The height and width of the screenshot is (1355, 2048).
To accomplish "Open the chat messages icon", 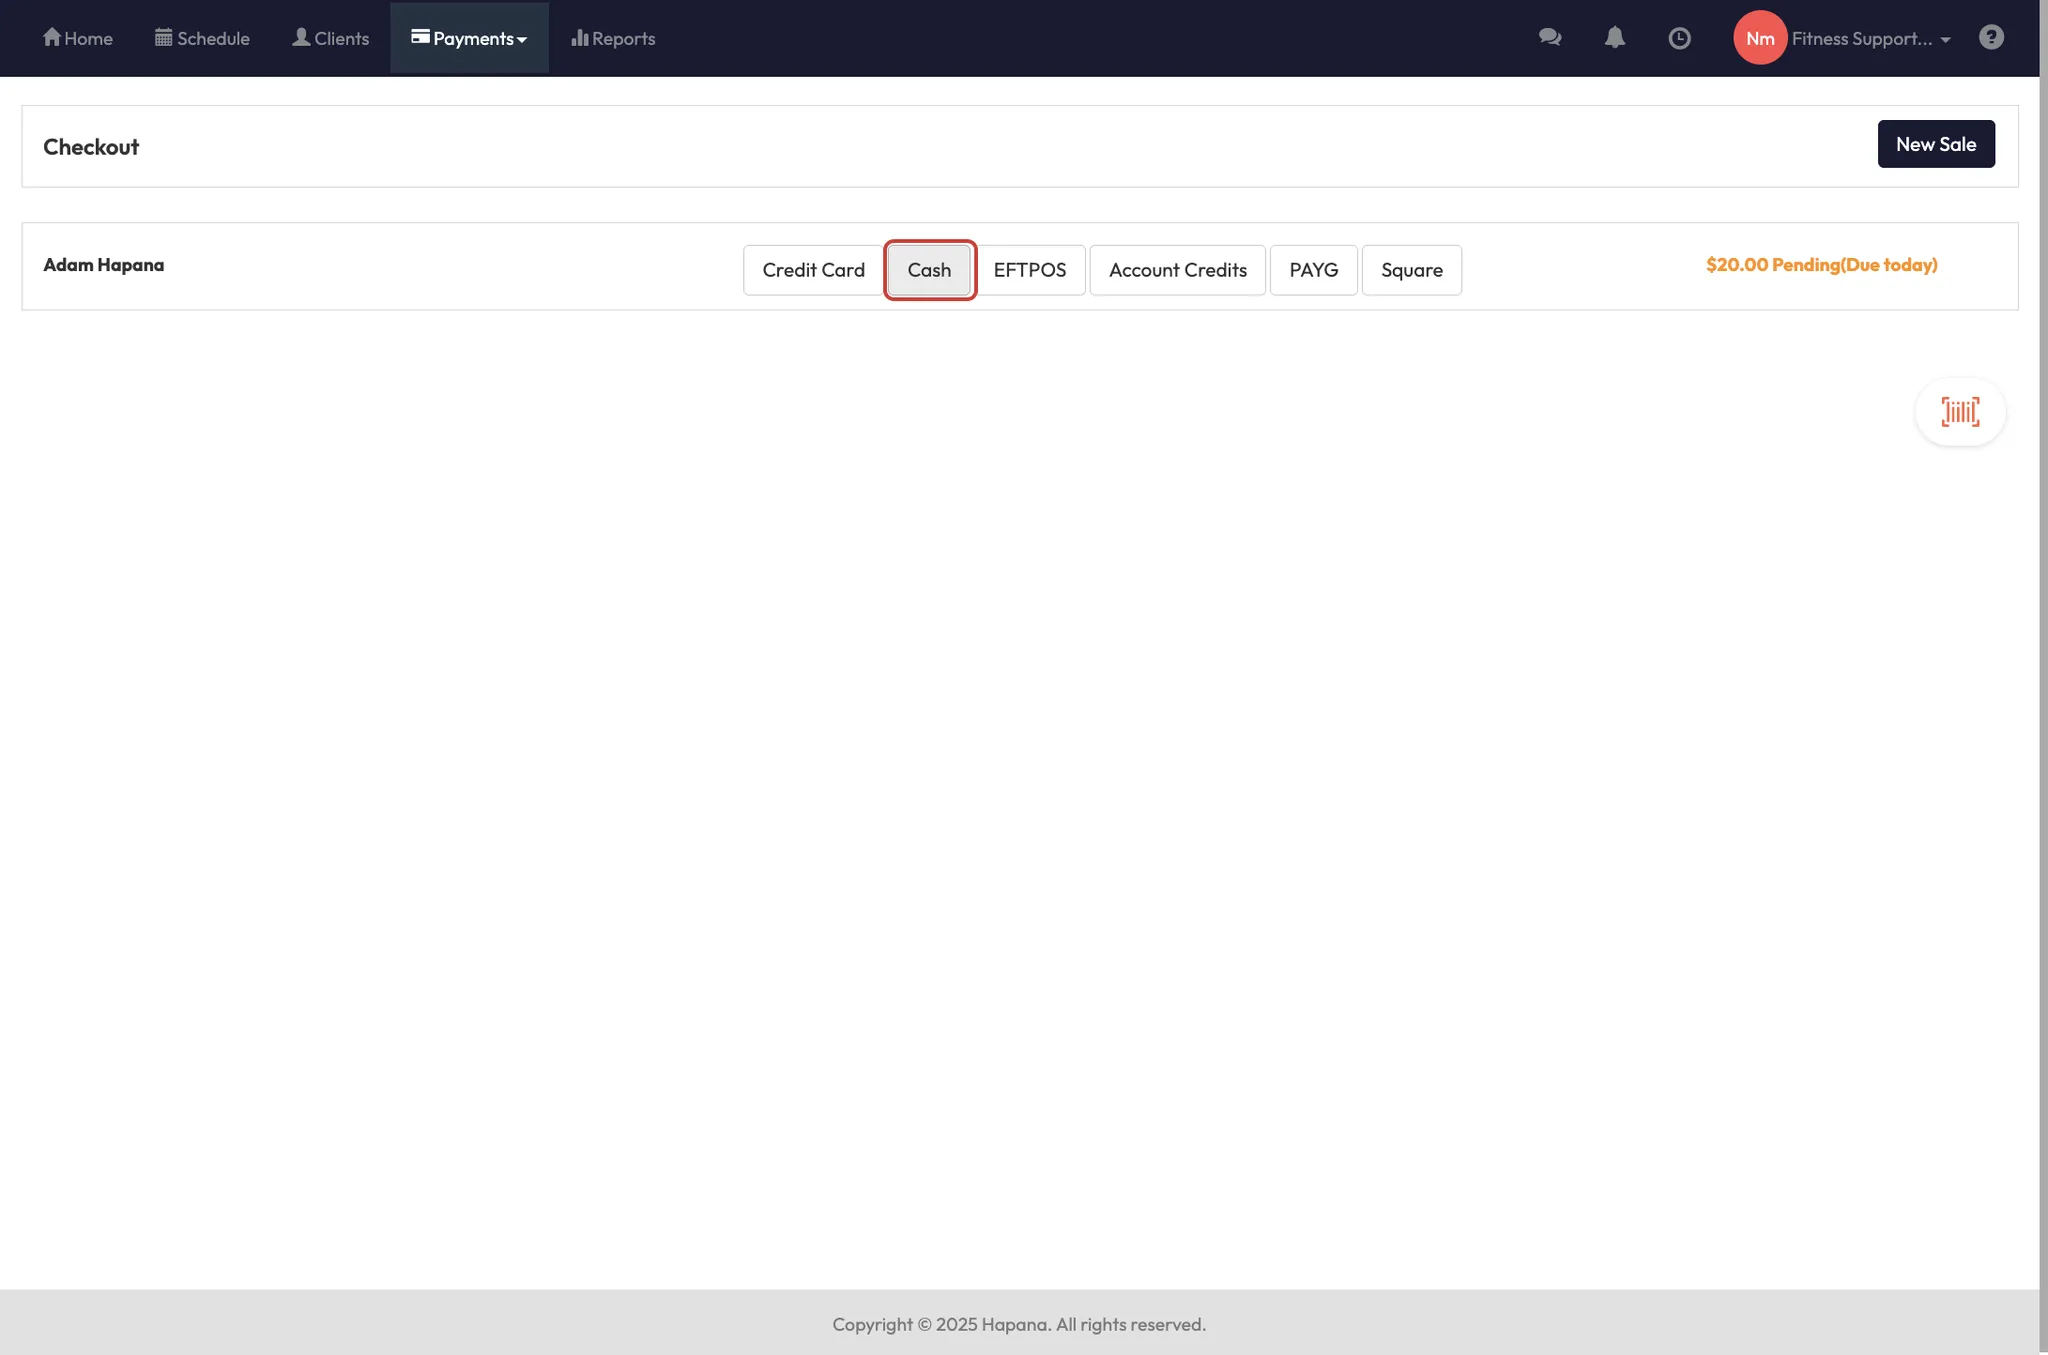I will [x=1549, y=38].
